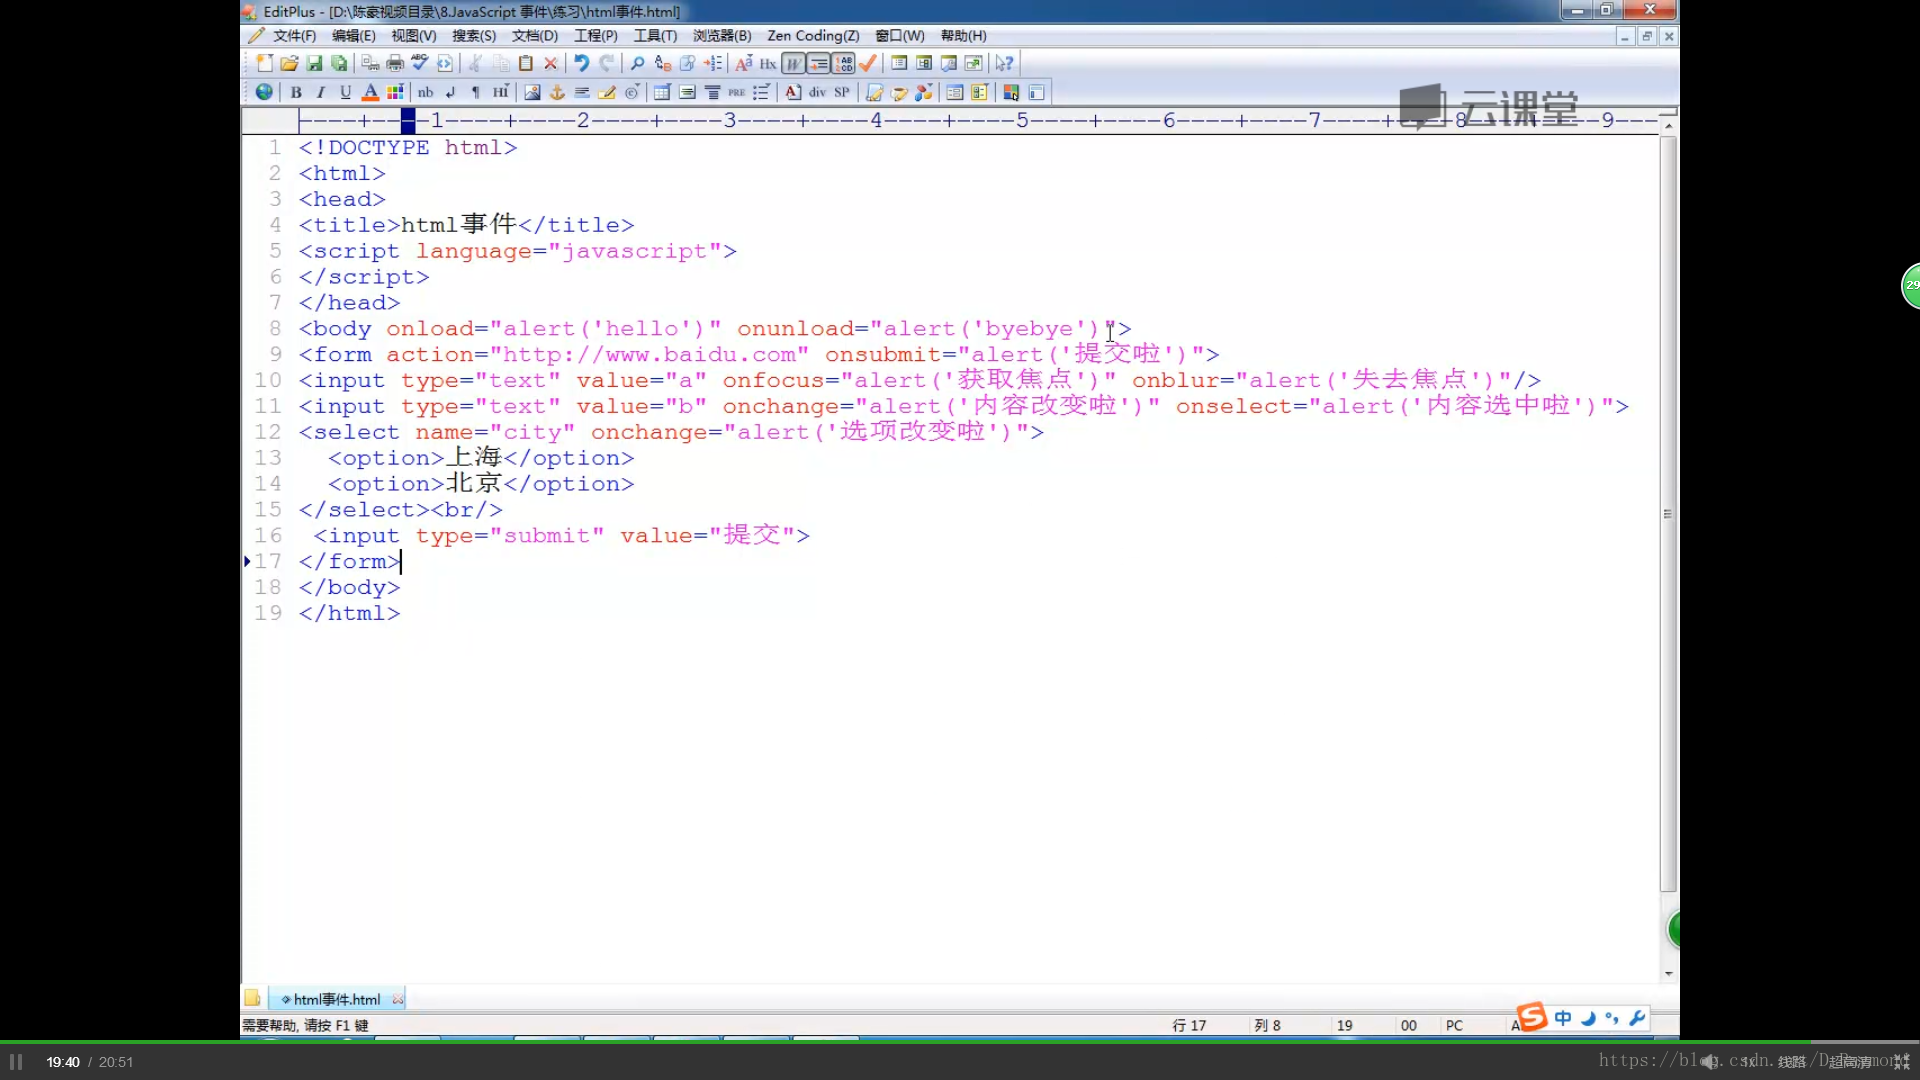Toggle the Auto Indent button
1920x1080 pixels.
point(818,63)
